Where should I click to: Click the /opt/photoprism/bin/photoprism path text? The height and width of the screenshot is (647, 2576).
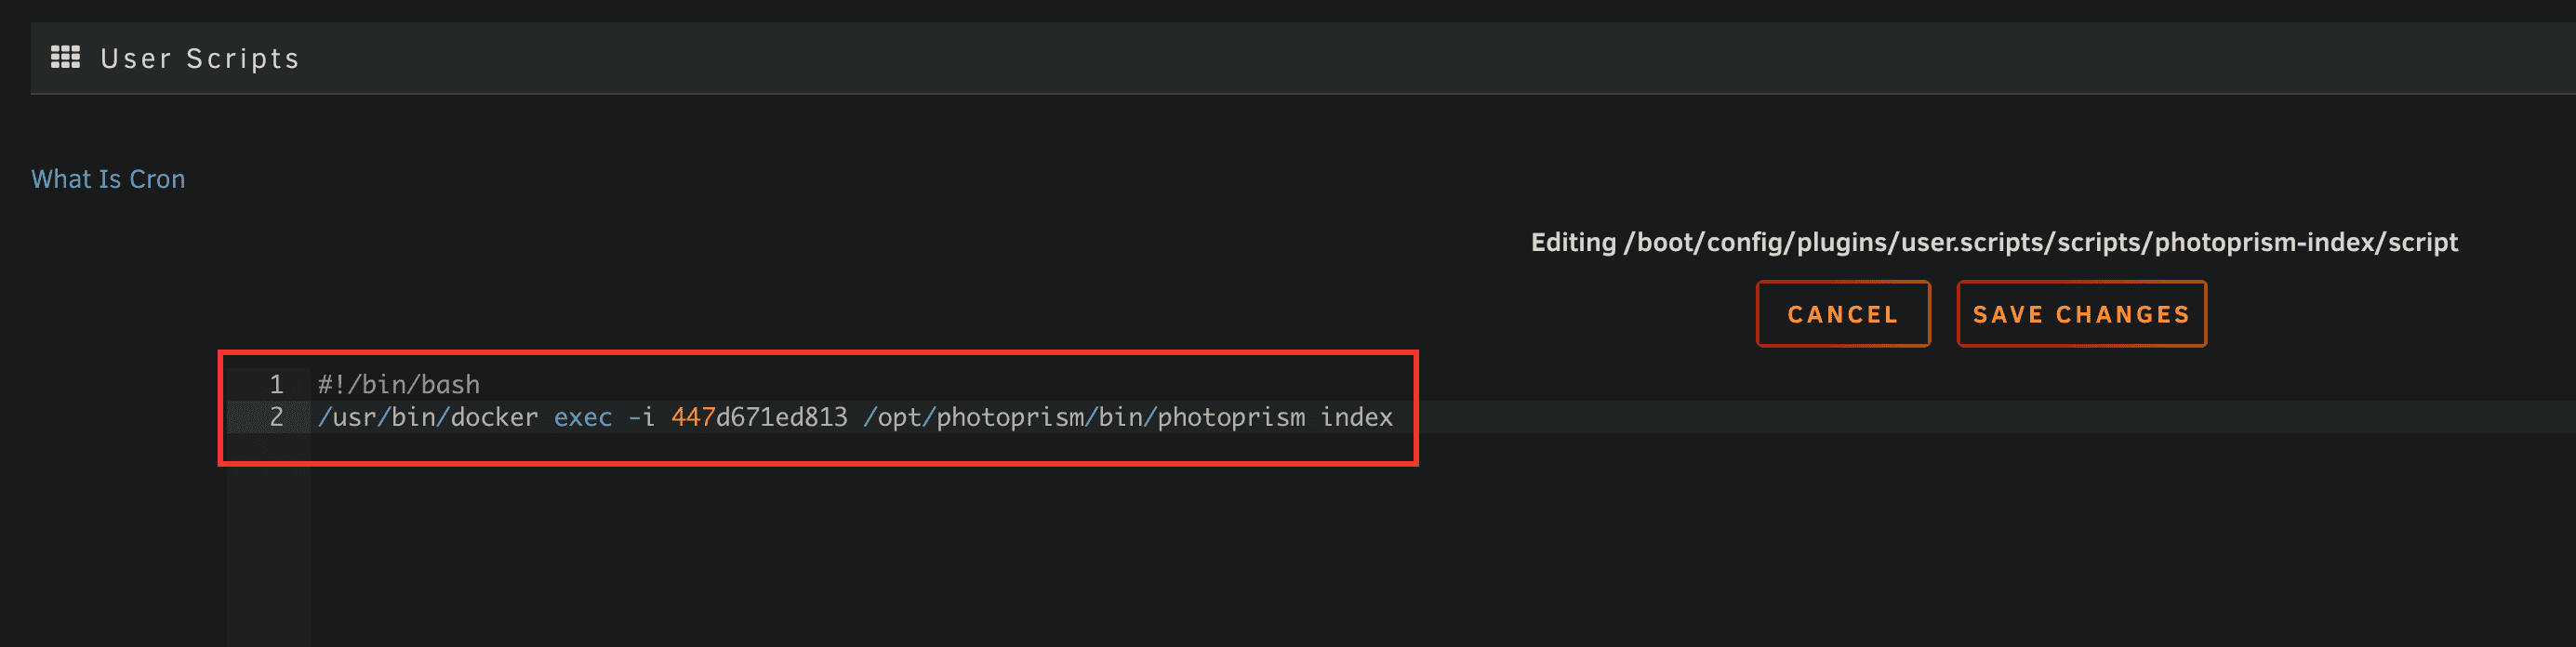[1084, 417]
